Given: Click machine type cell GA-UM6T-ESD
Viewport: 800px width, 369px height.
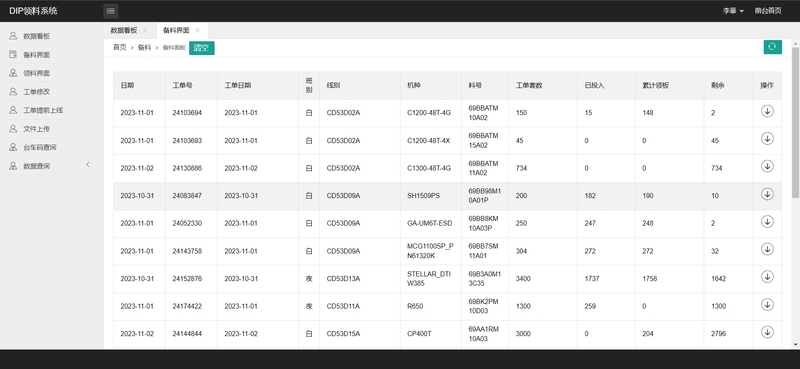Looking at the screenshot, I should coord(430,224).
